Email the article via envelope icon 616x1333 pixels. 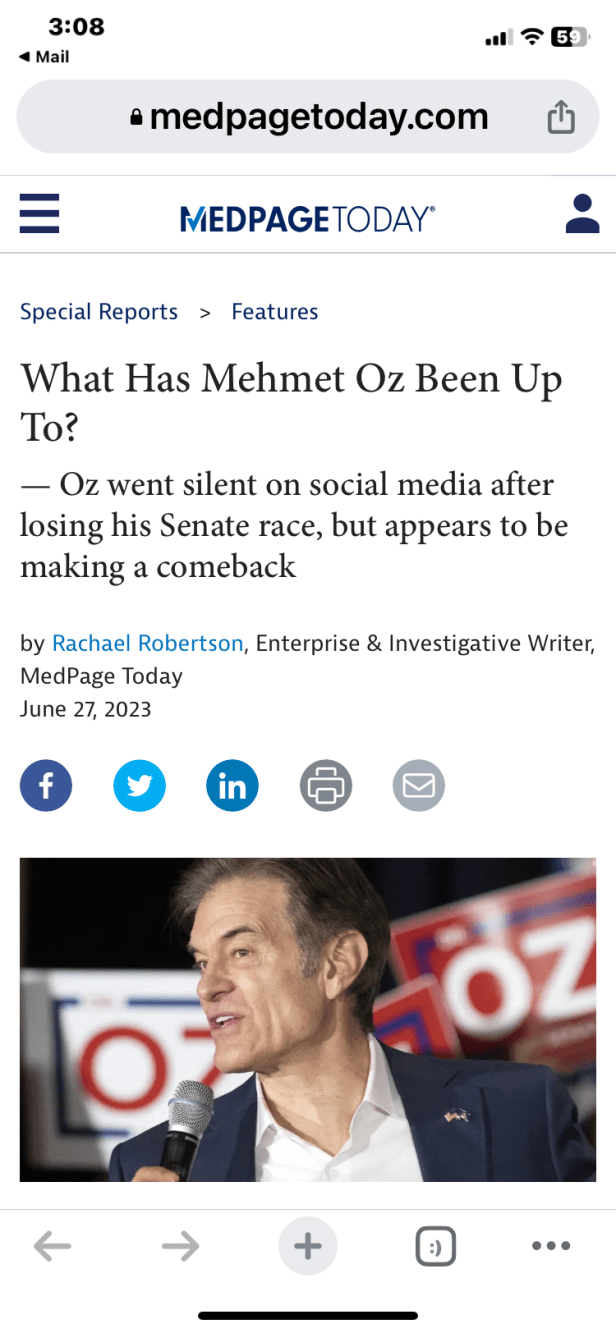point(418,785)
